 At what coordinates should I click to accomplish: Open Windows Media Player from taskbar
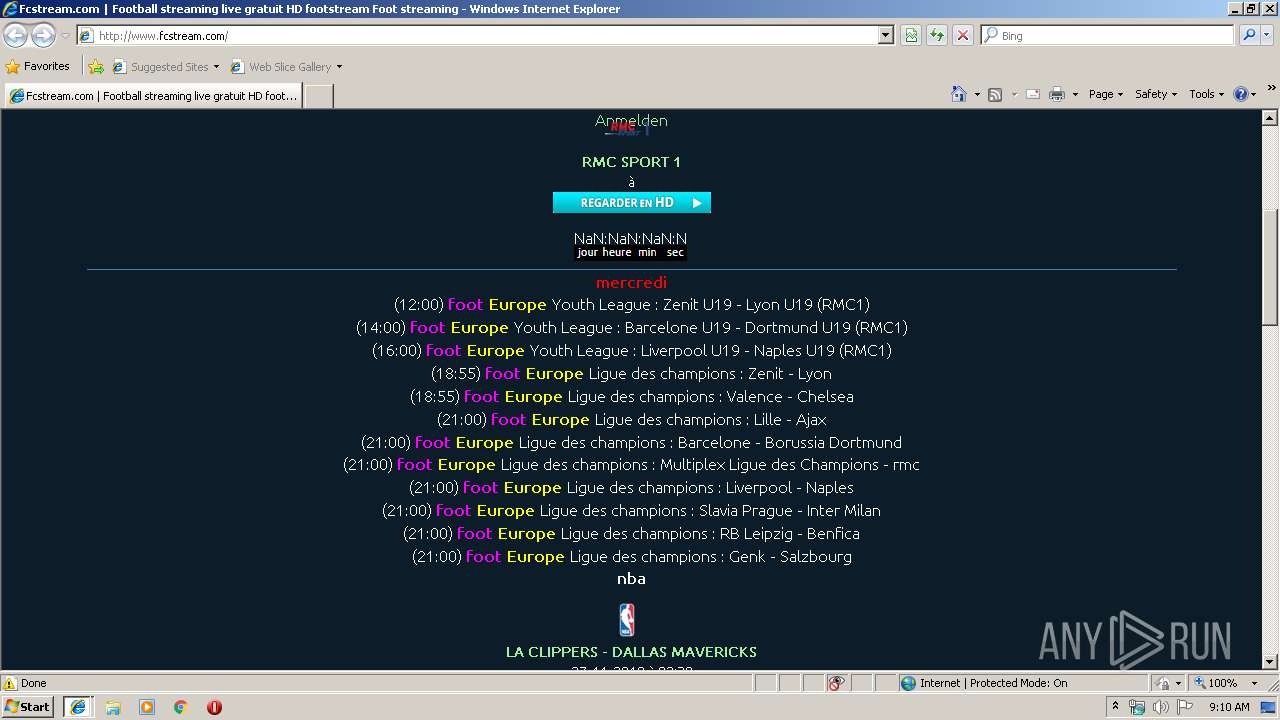[147, 707]
